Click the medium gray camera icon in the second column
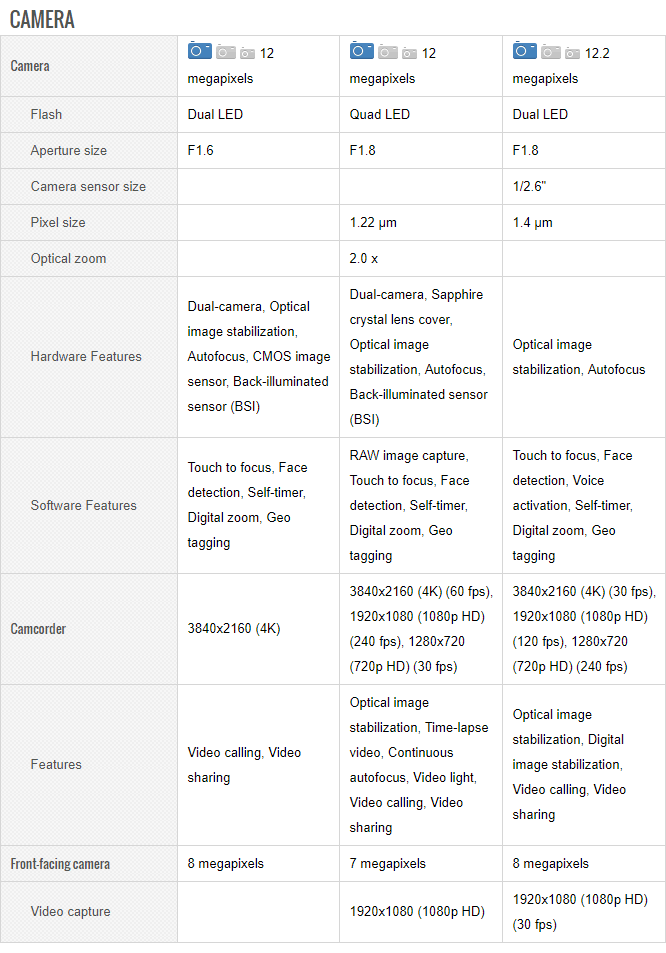This screenshot has height=953, width=666. (x=388, y=52)
